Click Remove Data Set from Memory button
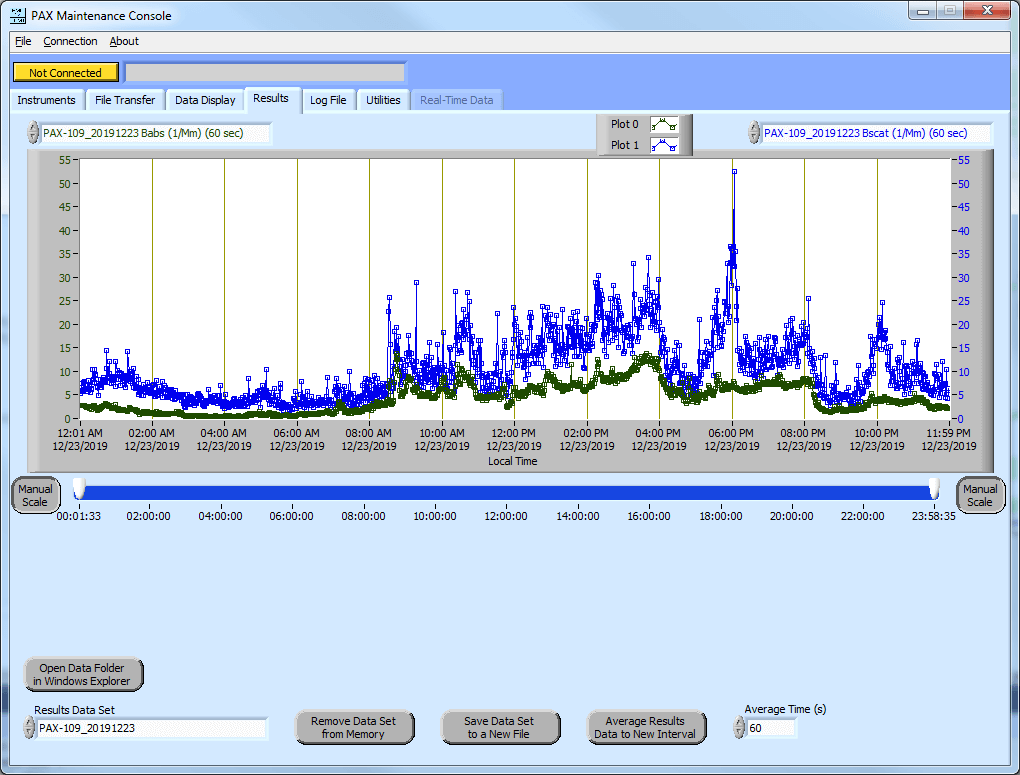 [x=354, y=727]
